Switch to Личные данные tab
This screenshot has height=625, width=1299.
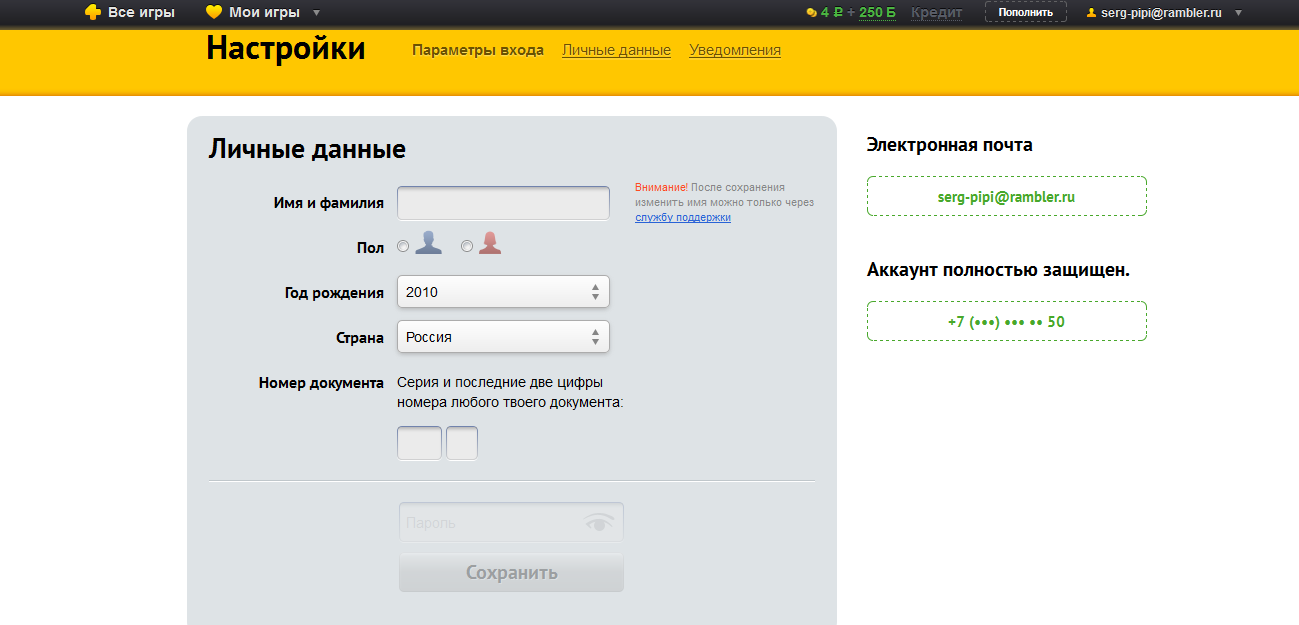(616, 50)
